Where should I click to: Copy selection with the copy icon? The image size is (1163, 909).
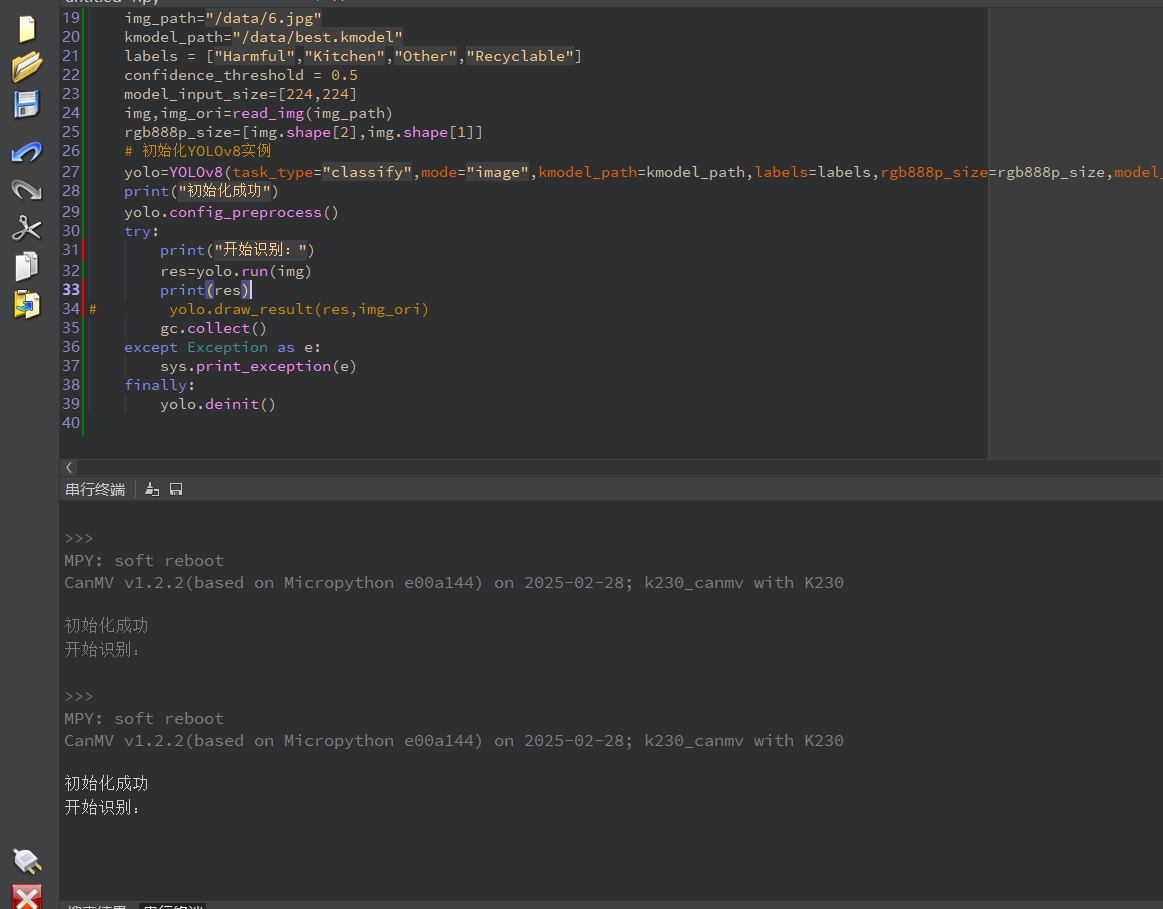click(27, 266)
